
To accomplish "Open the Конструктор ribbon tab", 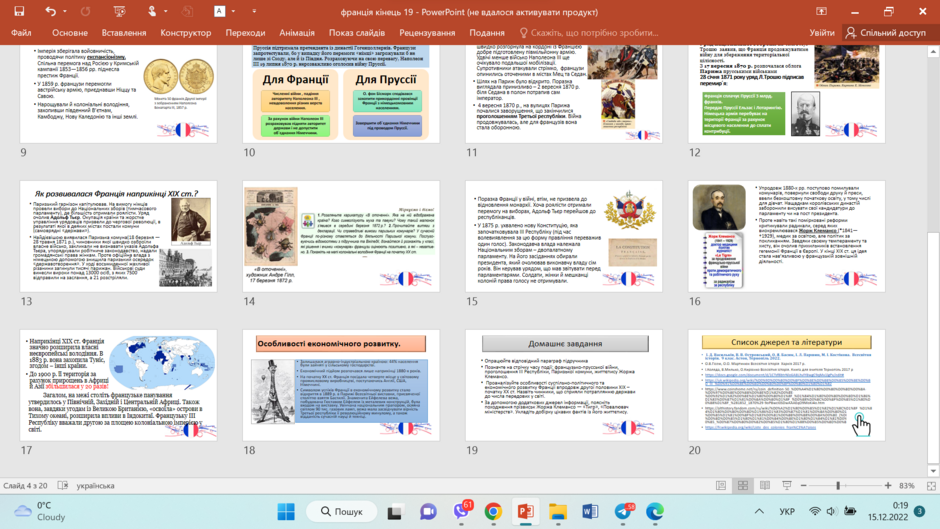I will 185,33.
